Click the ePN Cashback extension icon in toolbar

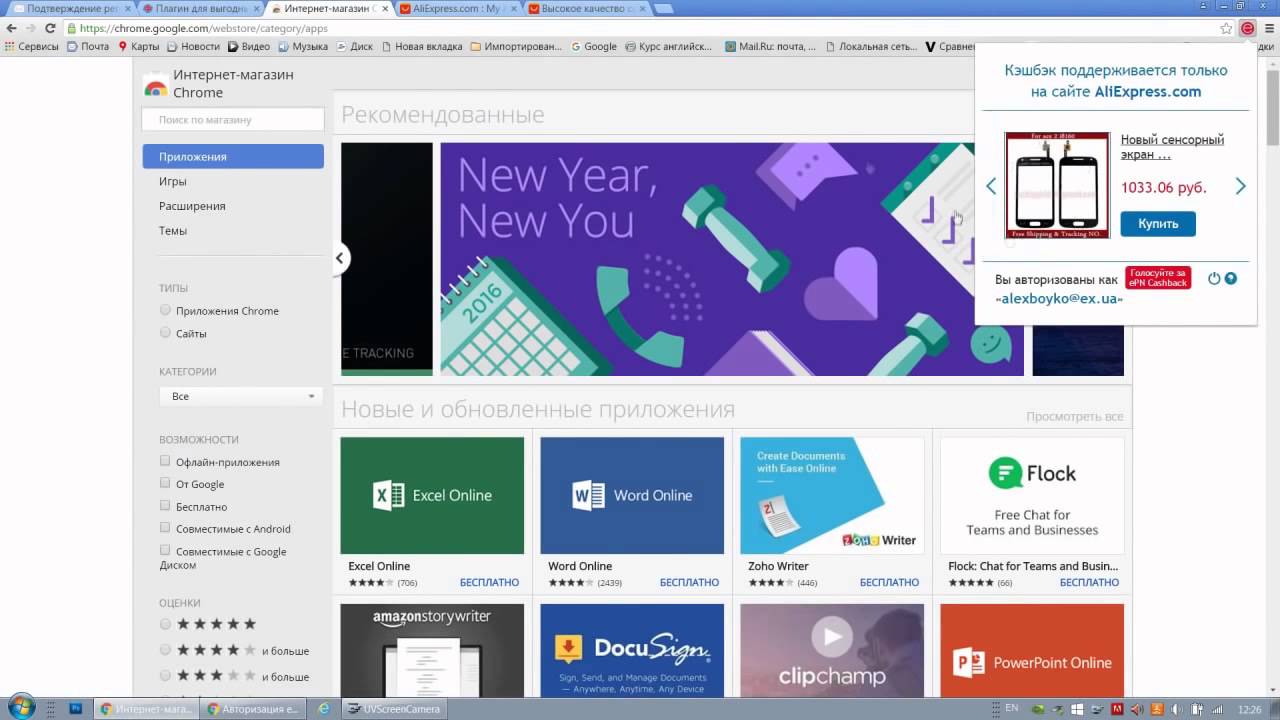pos(1247,28)
